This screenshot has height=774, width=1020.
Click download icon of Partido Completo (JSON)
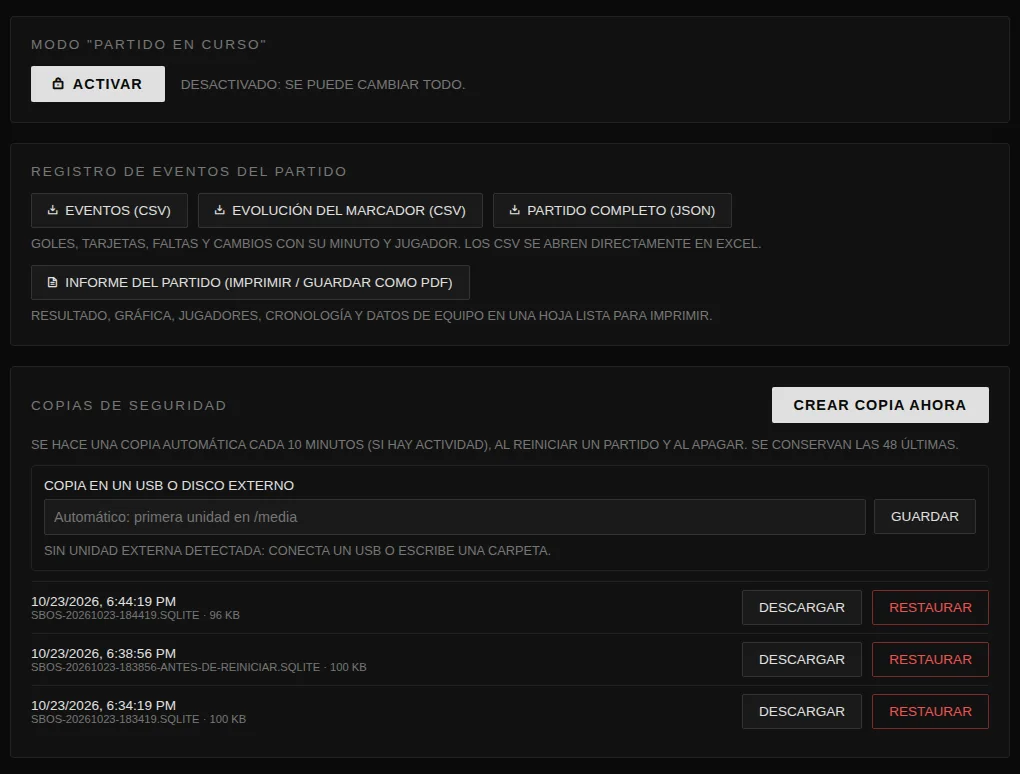pos(515,210)
